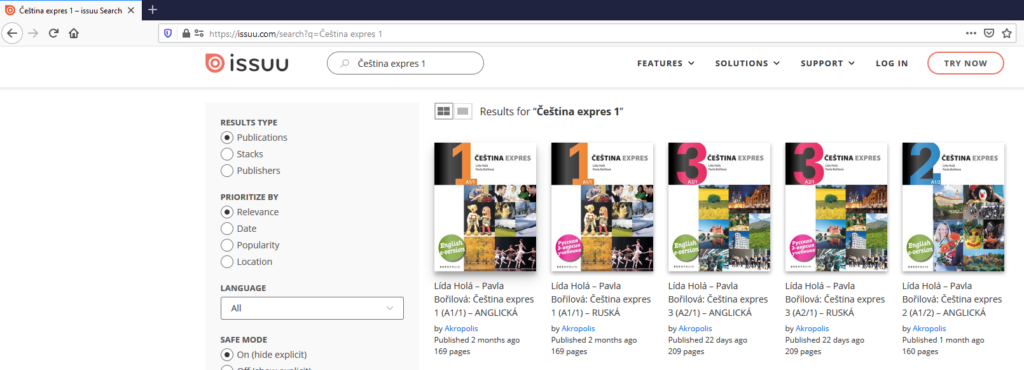Image resolution: width=1024 pixels, height=370 pixels.
Task: Click Akropolis under expres 3 ANGLICKÁ
Action: point(695,328)
